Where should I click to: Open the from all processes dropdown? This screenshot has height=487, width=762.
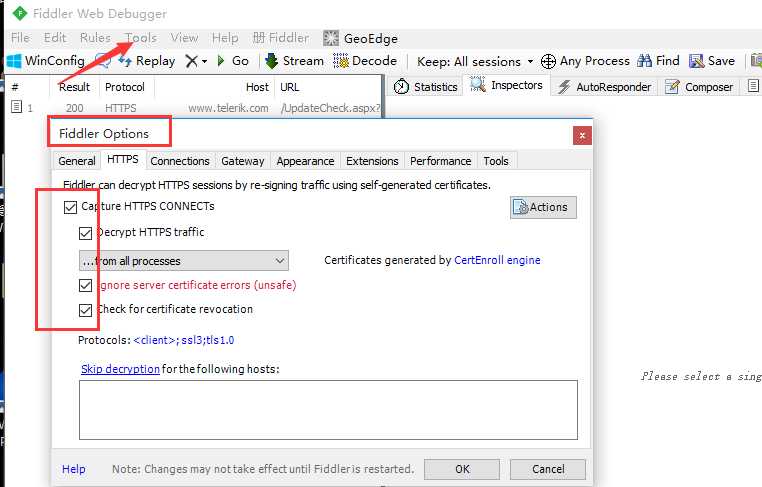coord(184,261)
